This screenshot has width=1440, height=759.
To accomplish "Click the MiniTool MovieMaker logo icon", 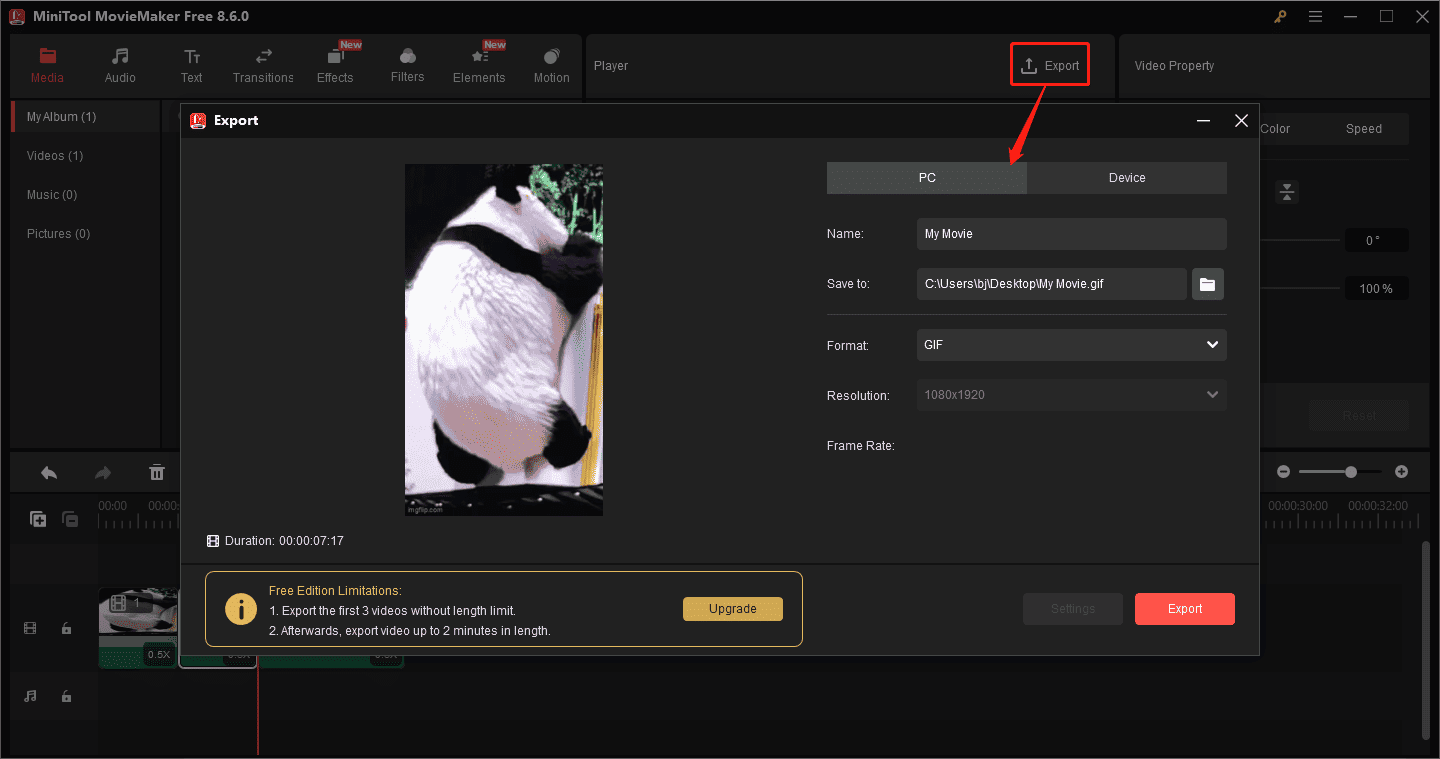I will pyautogui.click(x=17, y=16).
